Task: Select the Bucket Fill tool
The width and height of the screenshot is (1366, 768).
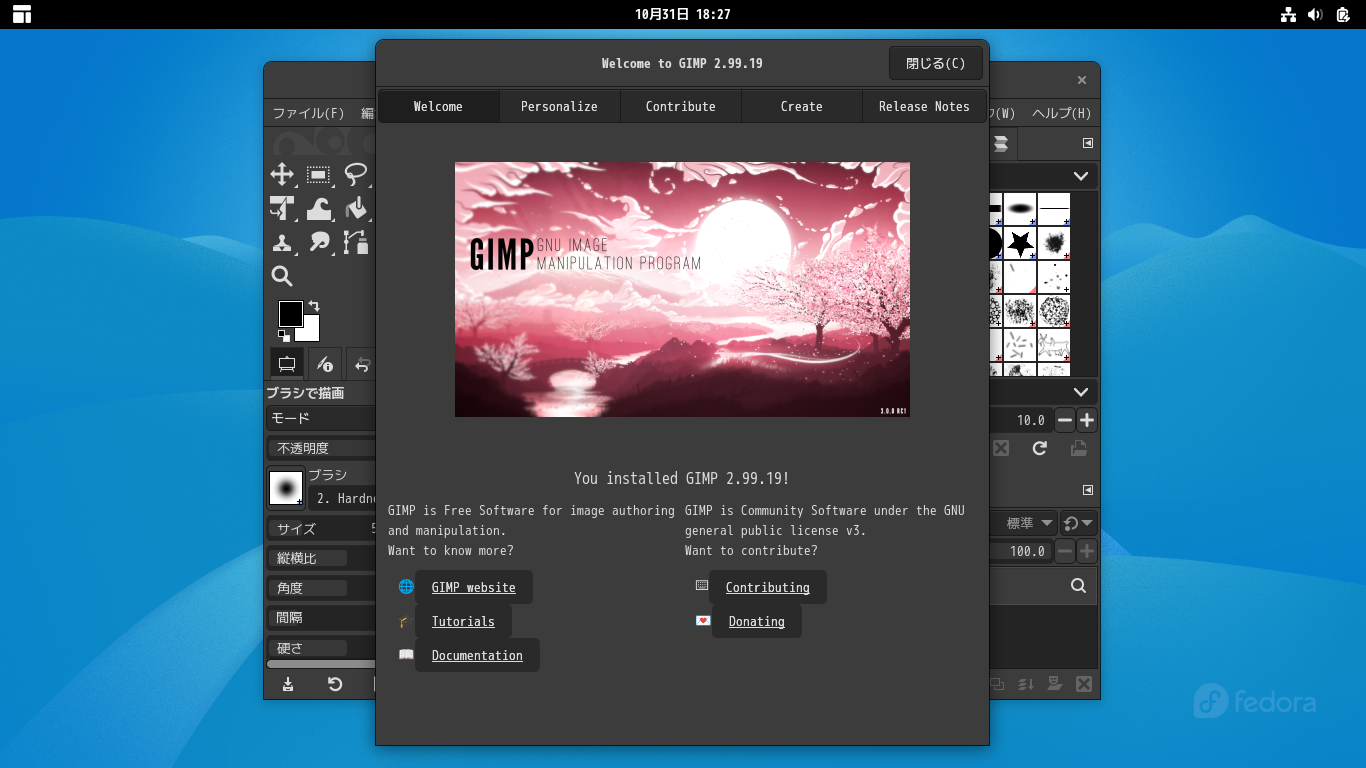Action: 355,208
